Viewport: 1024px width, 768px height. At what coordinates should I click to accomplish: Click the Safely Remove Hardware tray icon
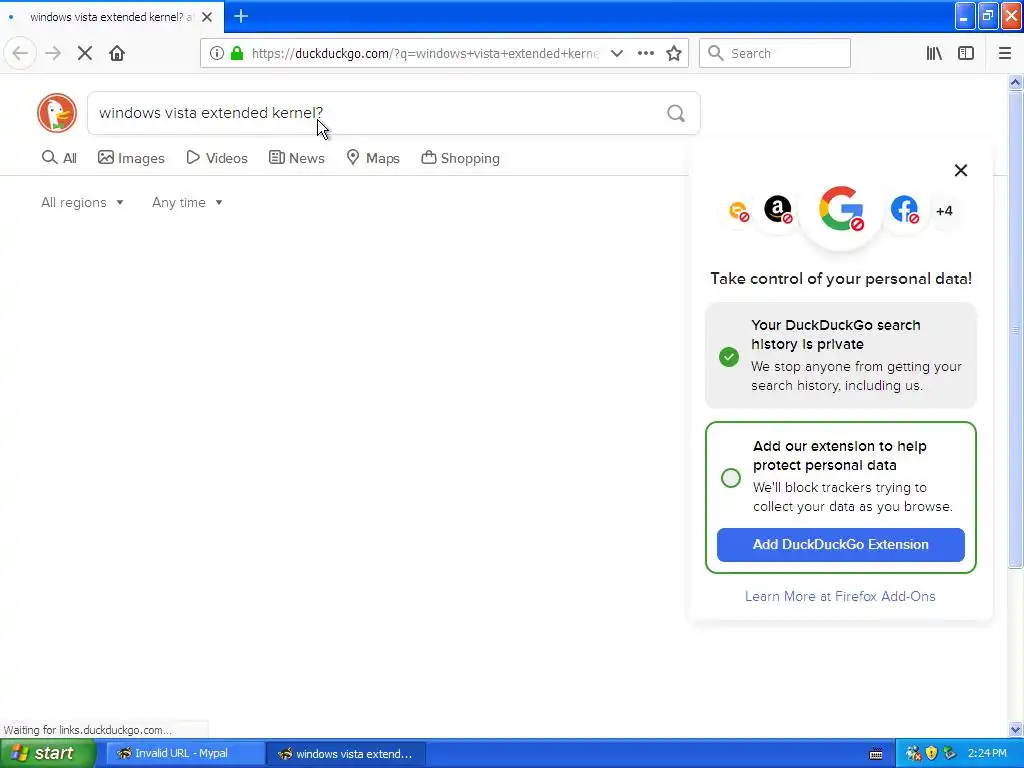tap(950, 753)
